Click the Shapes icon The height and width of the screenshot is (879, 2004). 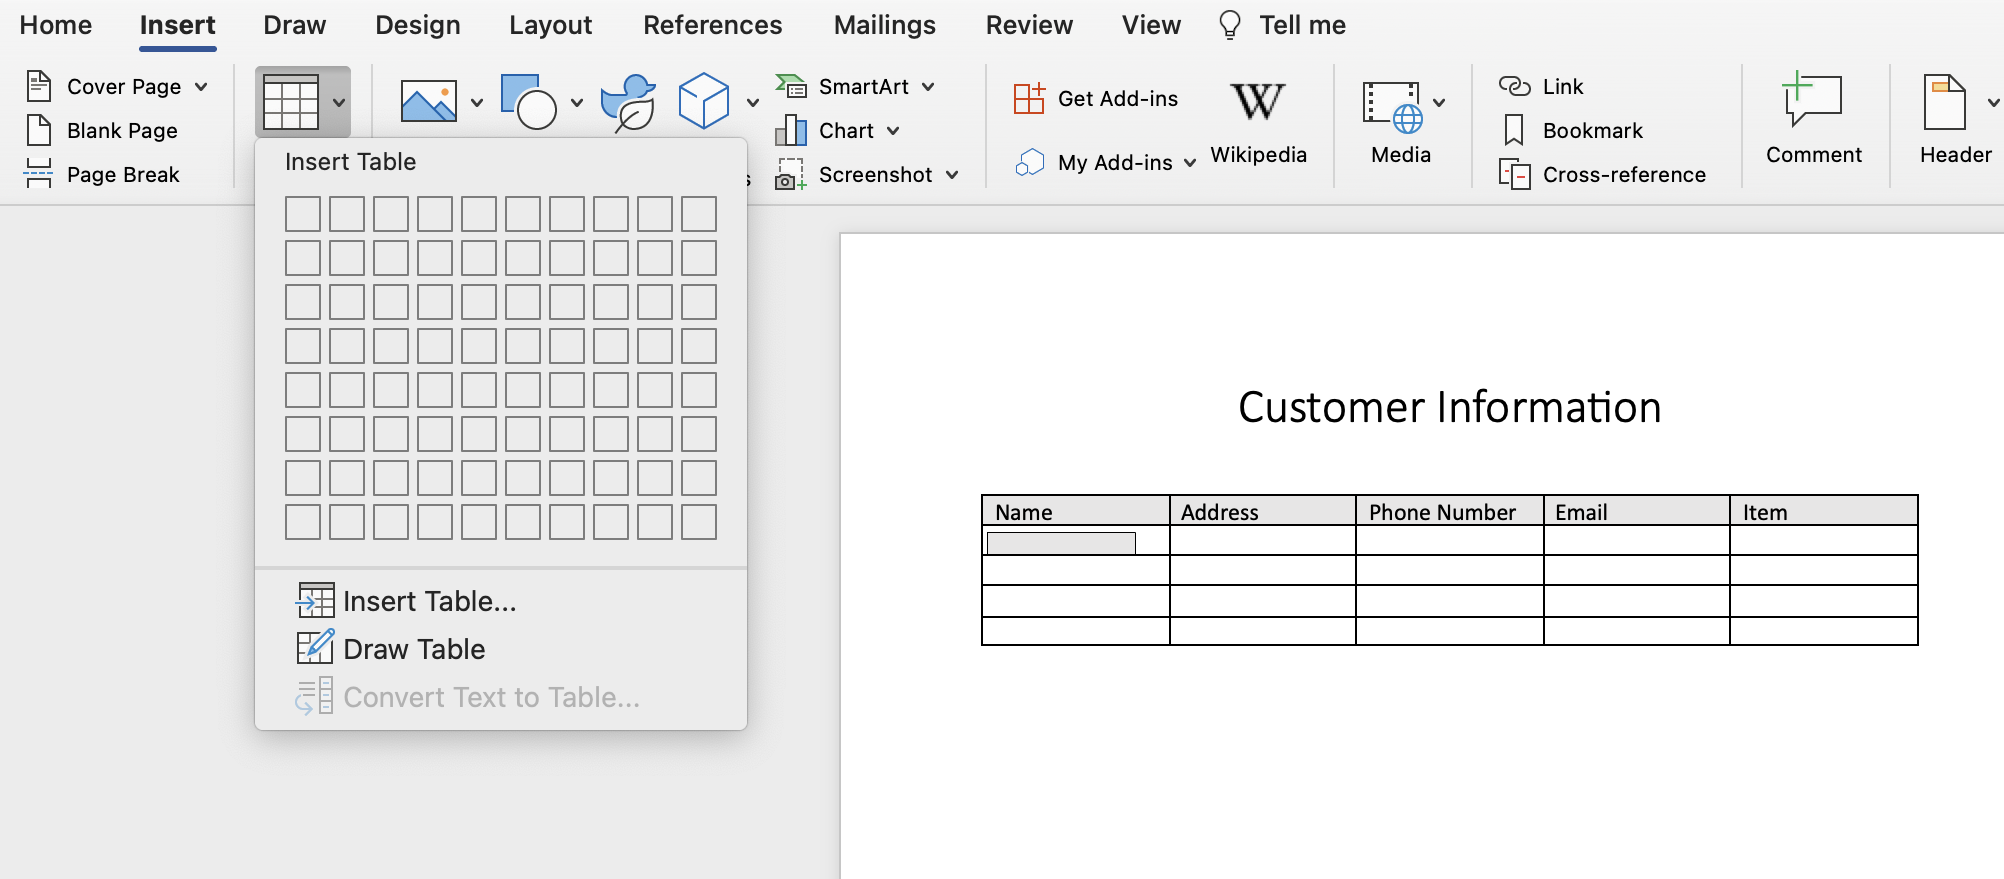529,102
